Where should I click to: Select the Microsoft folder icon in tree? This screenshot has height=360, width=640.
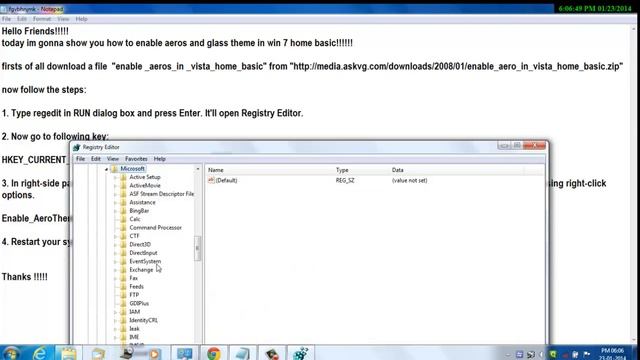point(114,169)
